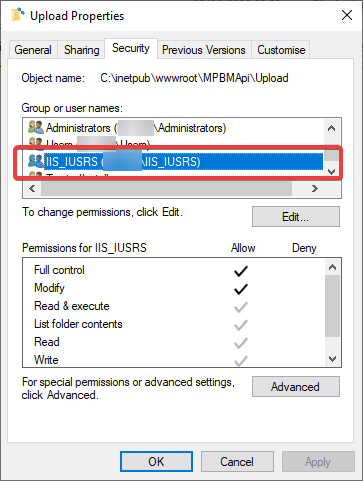Switch to the General tab
363x481 pixels.
click(x=33, y=50)
